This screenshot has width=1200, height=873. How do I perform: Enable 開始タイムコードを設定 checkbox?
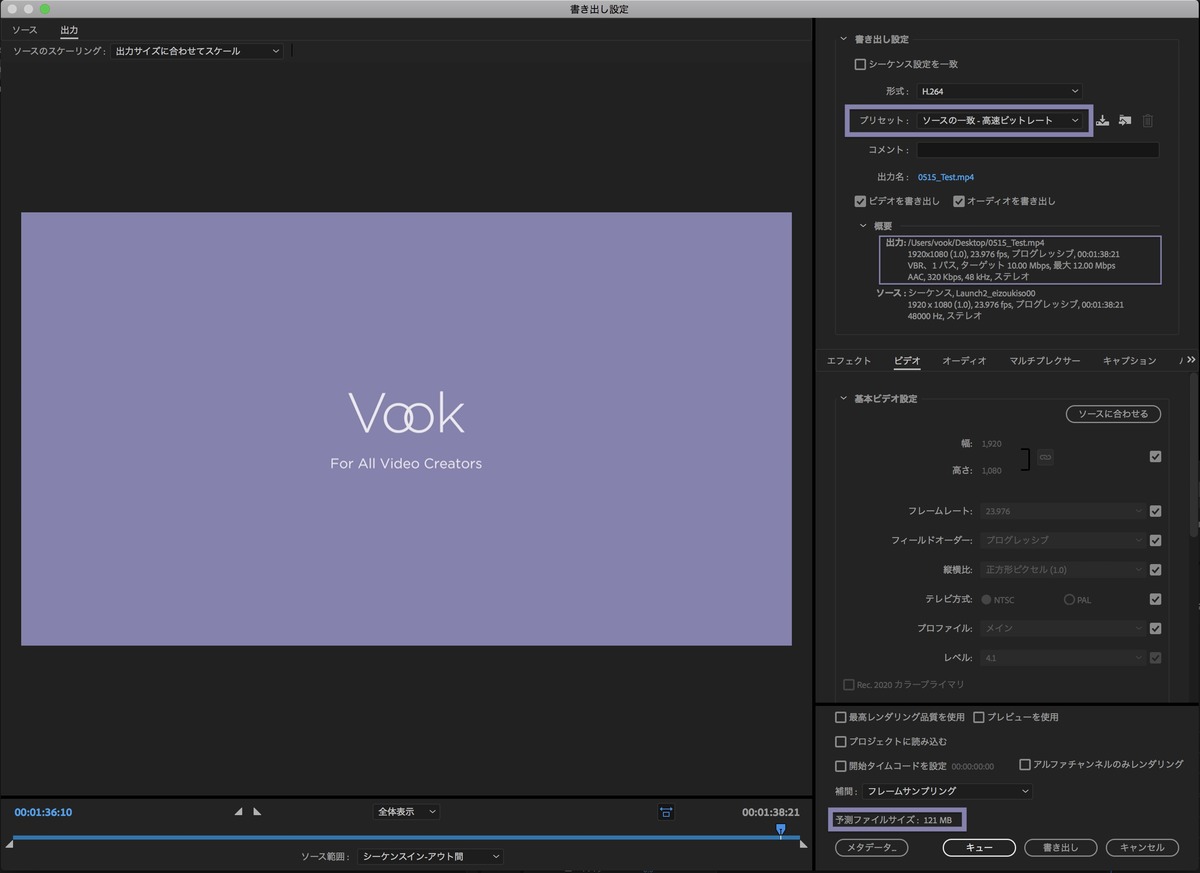point(840,766)
